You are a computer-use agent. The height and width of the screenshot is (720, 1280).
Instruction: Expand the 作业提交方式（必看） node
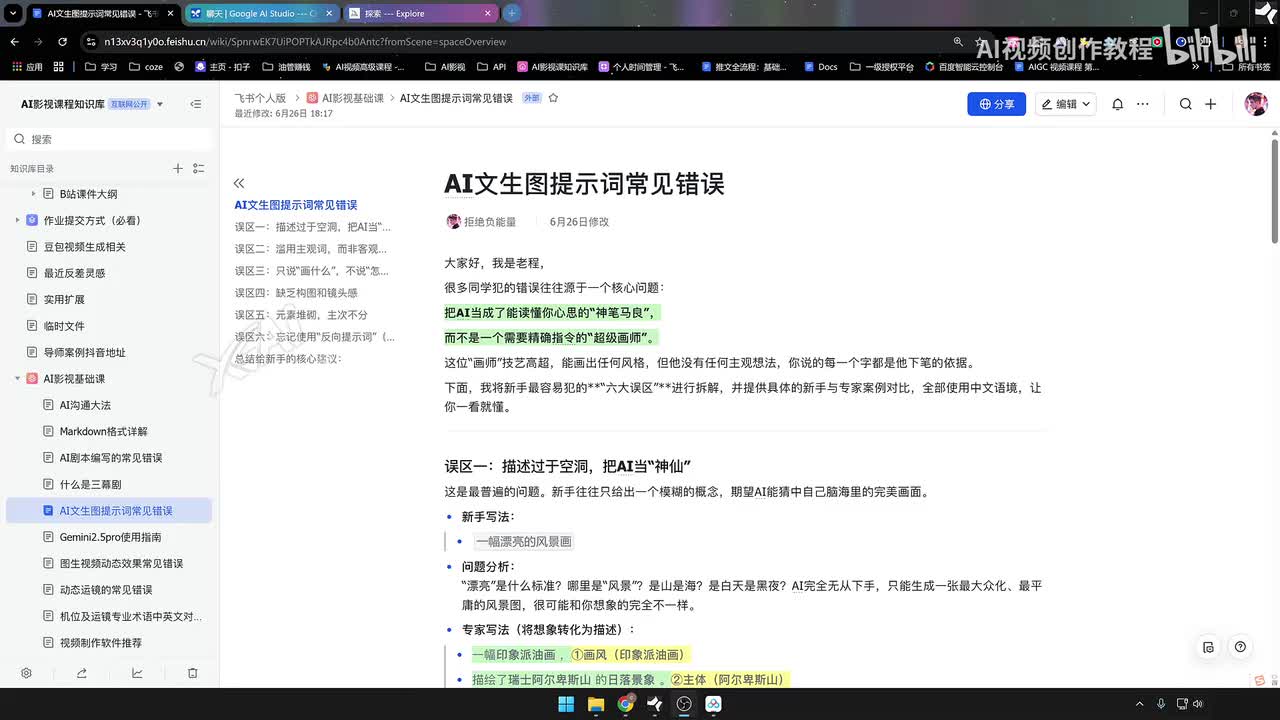[17, 220]
